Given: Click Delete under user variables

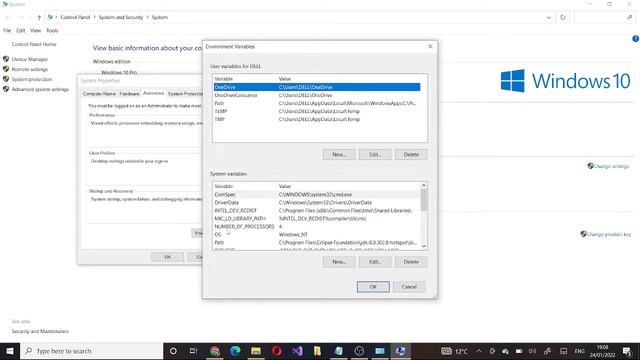Looking at the screenshot, I should pos(411,155).
